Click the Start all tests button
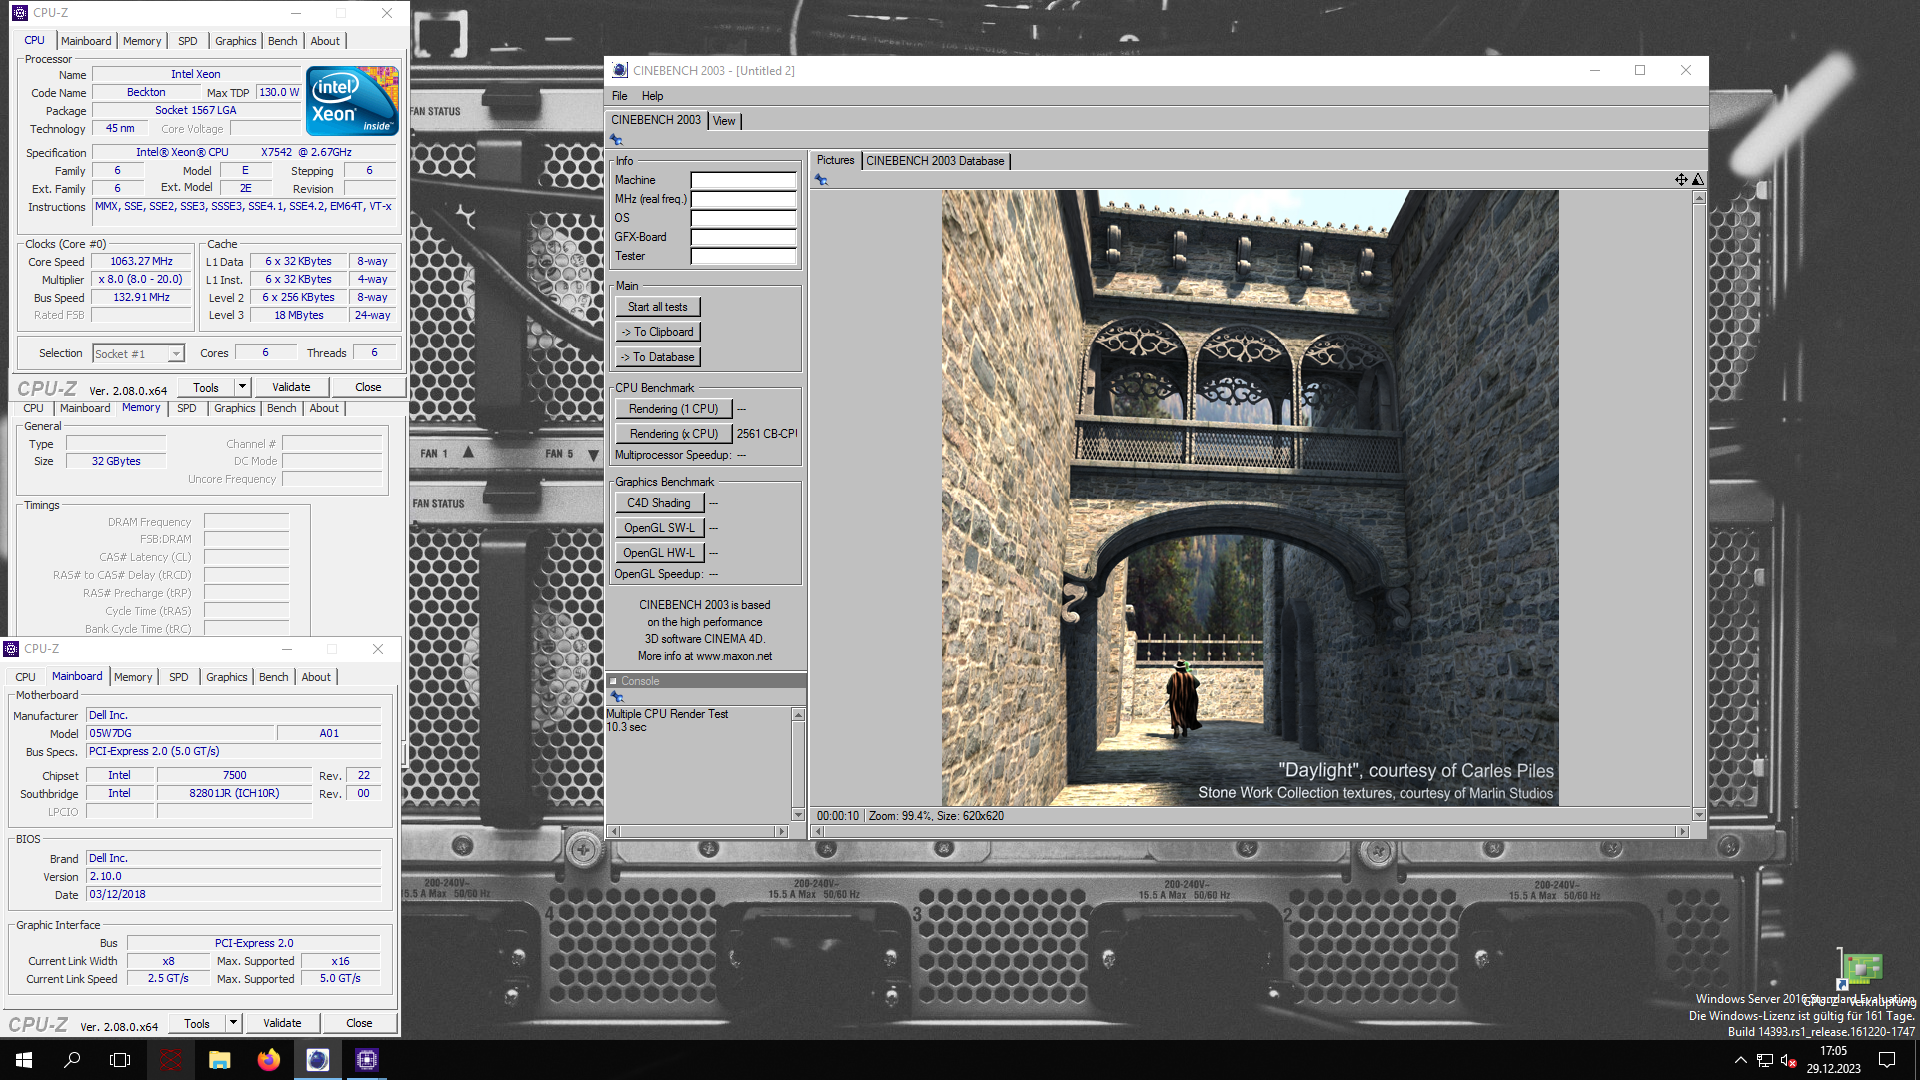Screen dimensions: 1920x1080 pyautogui.click(x=658, y=307)
